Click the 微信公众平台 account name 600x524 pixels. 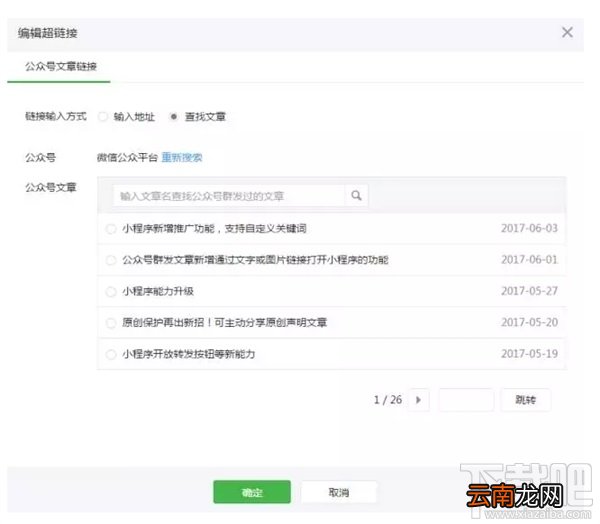click(x=127, y=157)
